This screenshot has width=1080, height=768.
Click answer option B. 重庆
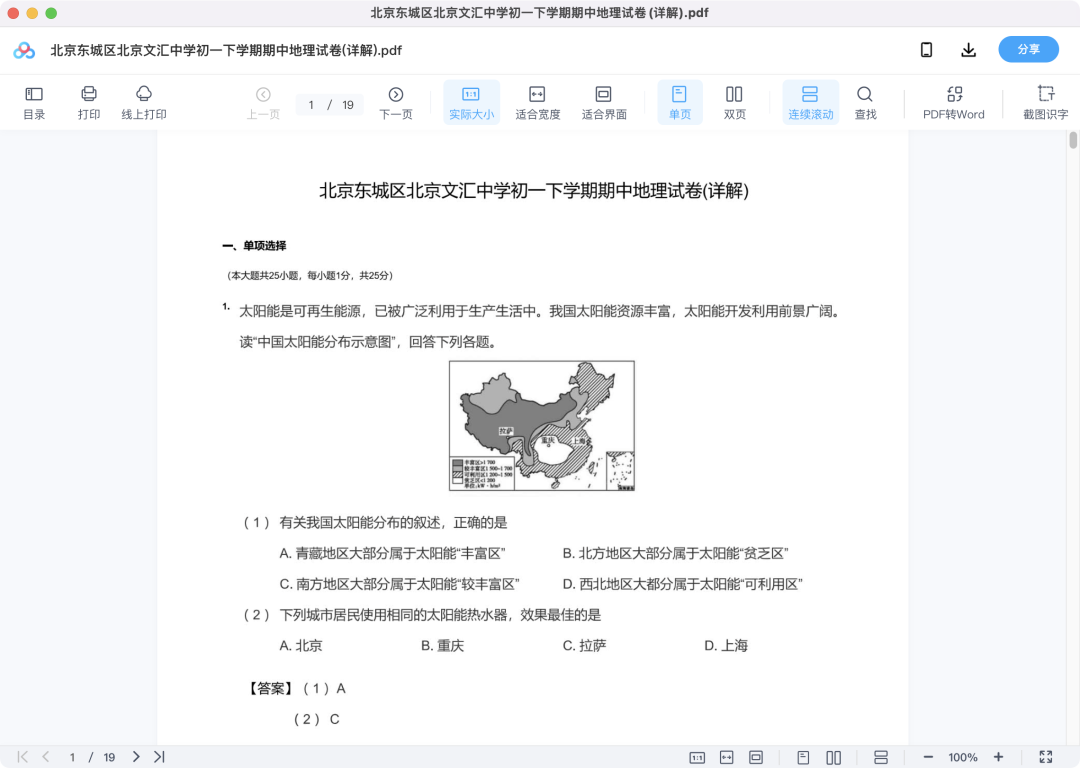(x=443, y=645)
